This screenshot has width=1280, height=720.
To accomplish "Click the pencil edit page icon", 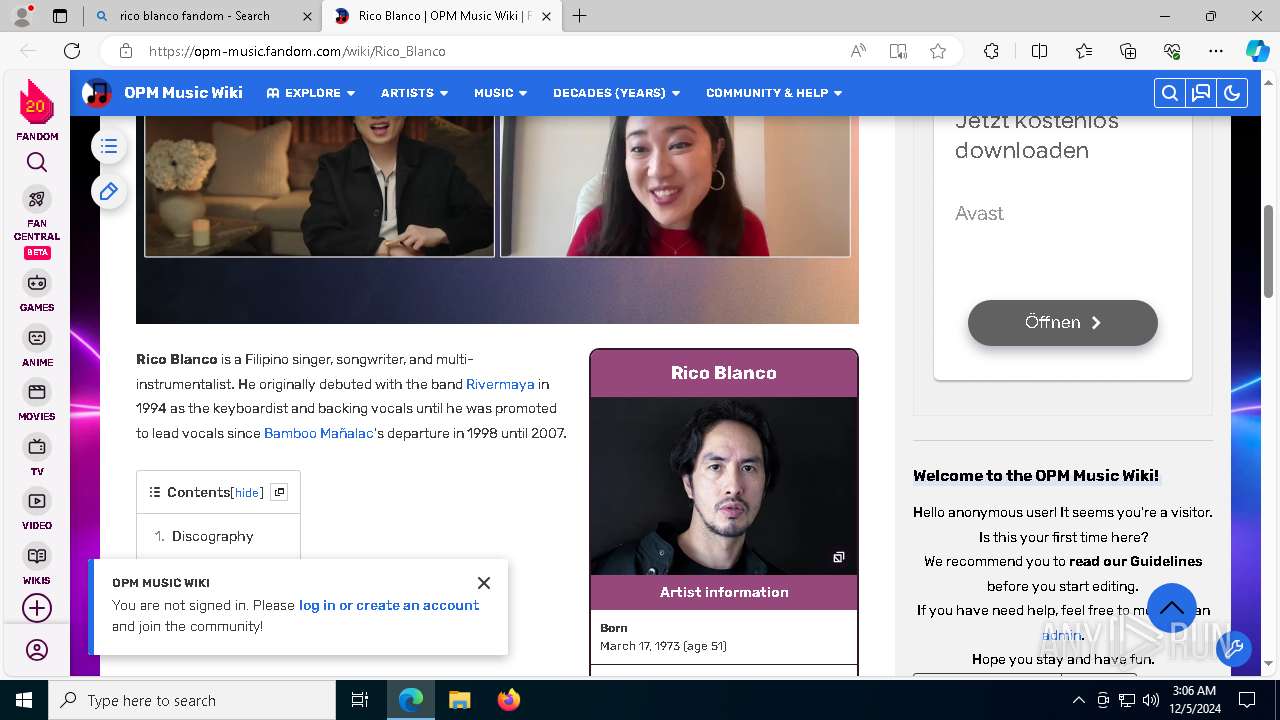I will (x=109, y=191).
